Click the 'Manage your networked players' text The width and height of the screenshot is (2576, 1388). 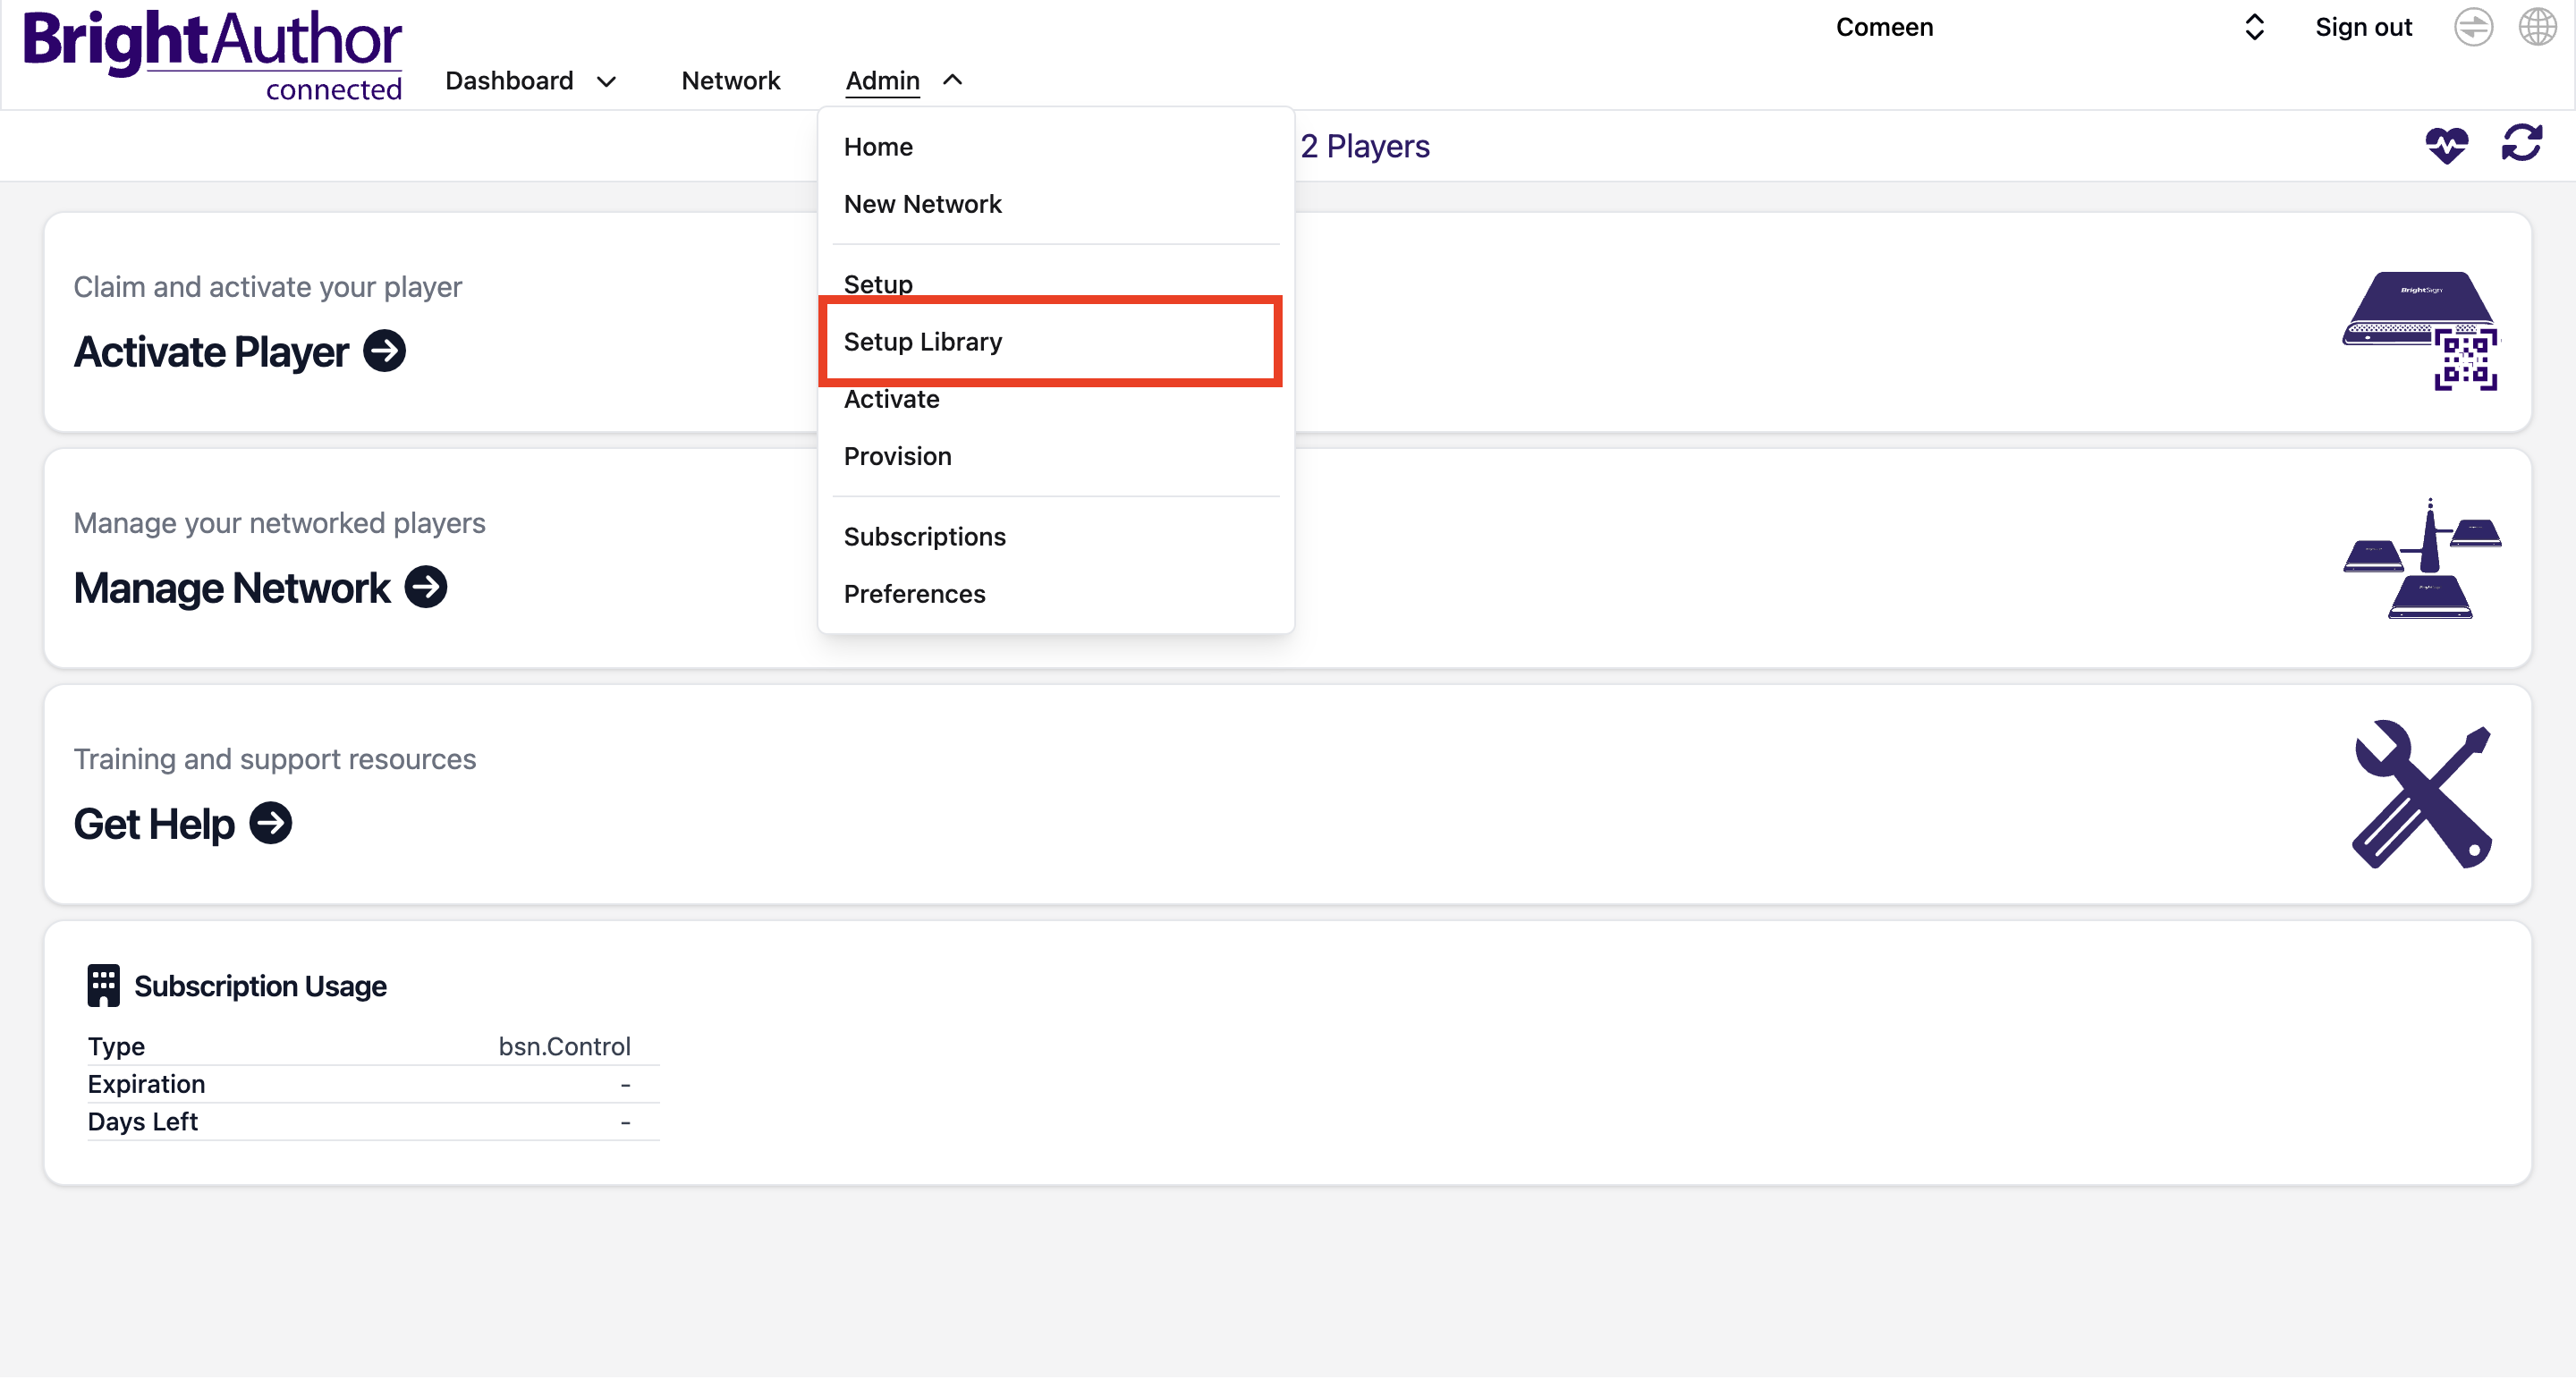279,523
